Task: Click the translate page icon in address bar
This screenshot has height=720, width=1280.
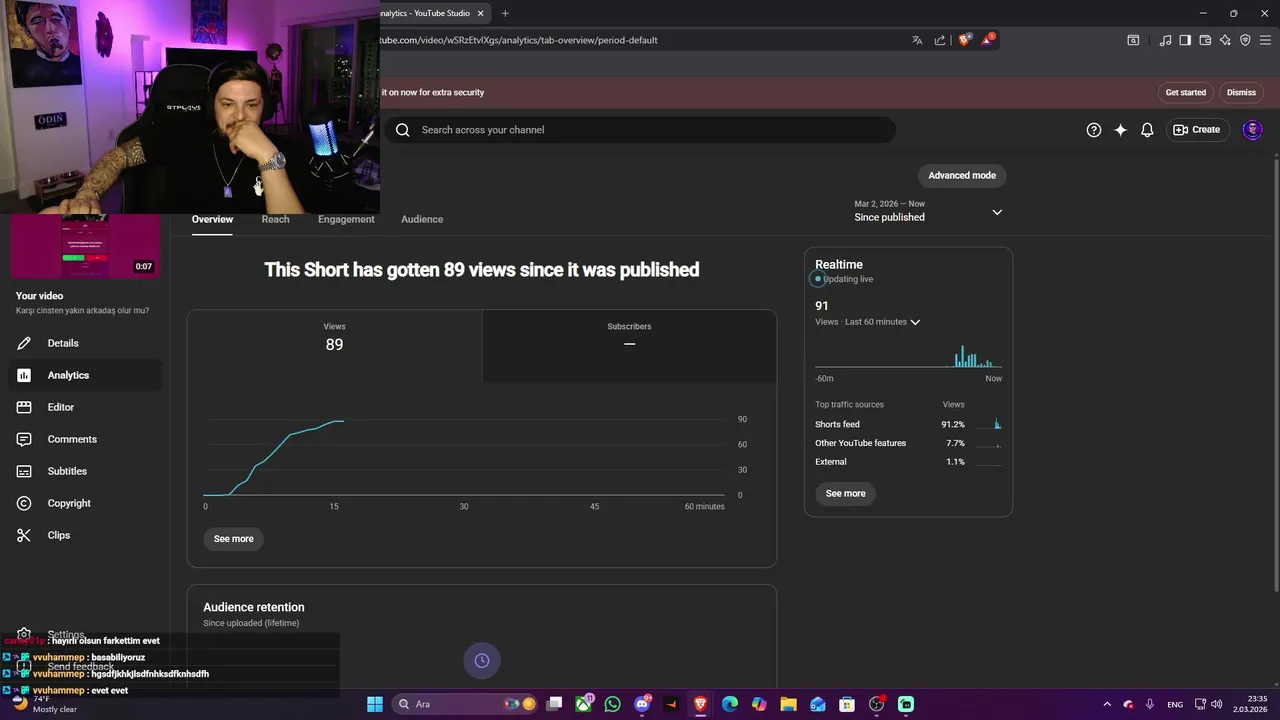Action: pyautogui.click(x=917, y=40)
